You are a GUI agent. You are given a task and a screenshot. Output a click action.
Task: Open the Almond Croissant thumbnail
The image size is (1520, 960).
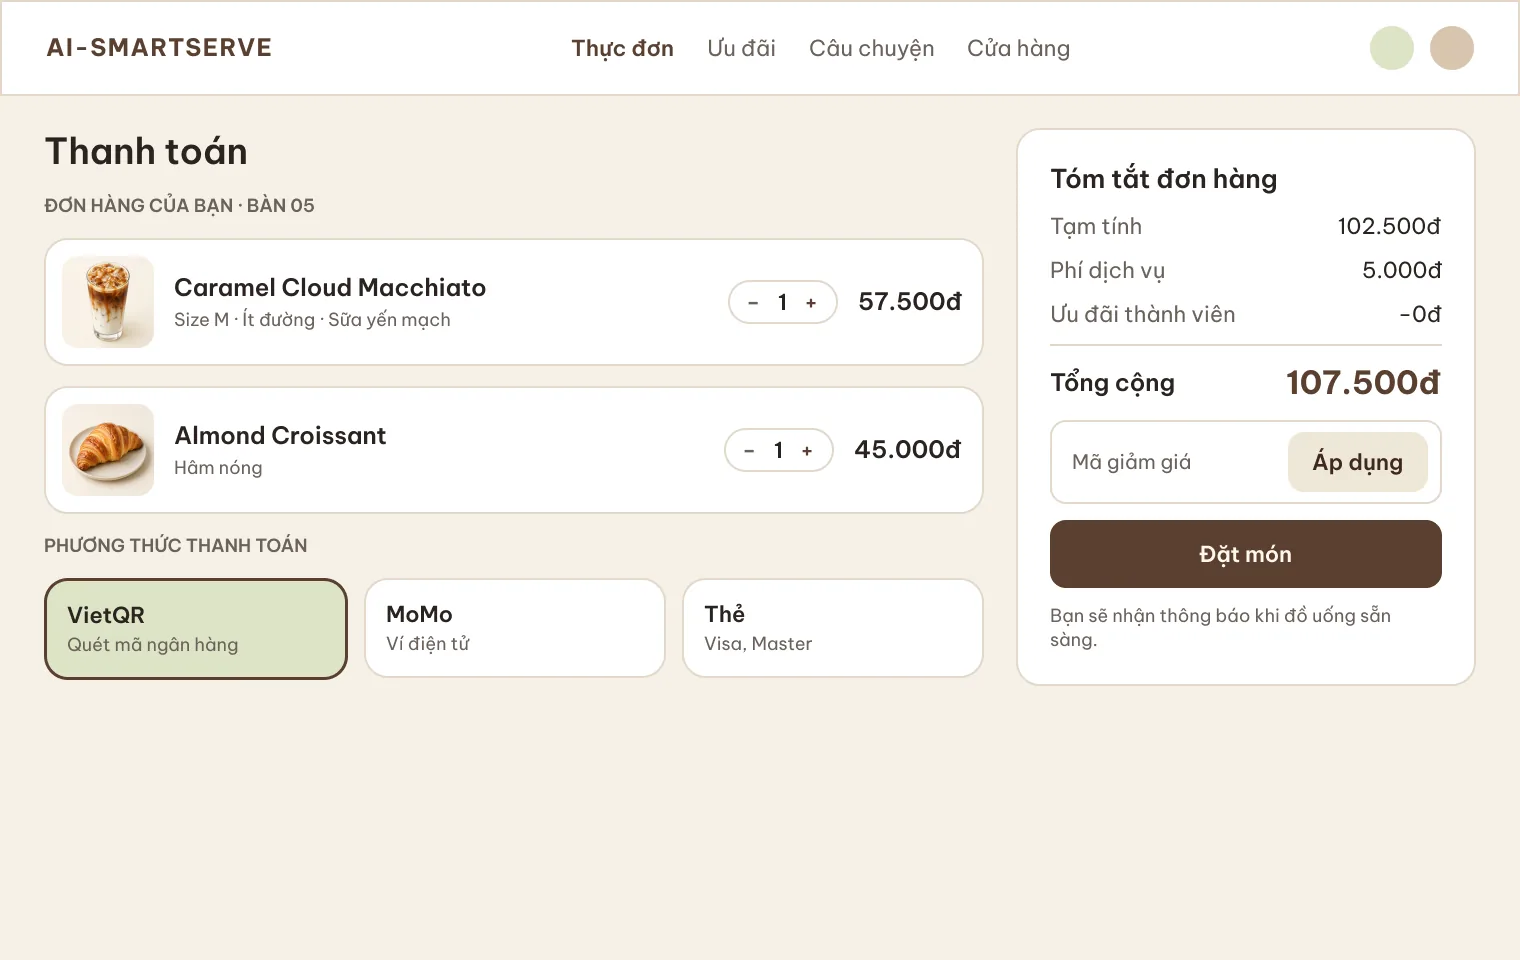(108, 450)
